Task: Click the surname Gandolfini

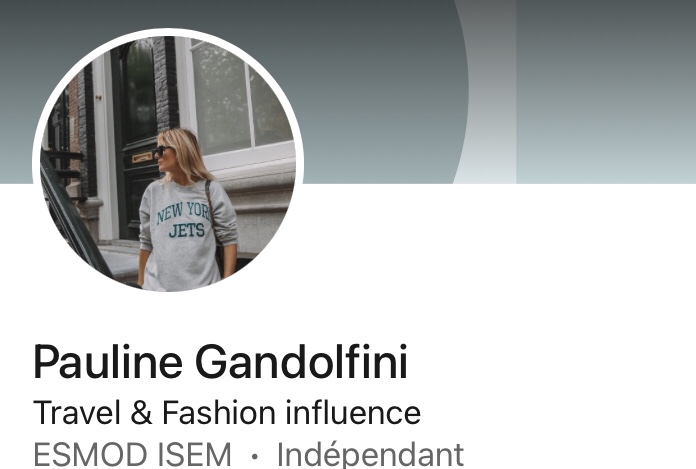Action: coord(301,362)
